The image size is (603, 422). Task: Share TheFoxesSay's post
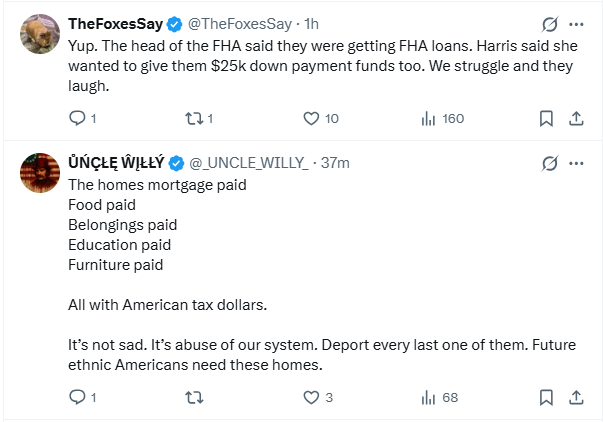click(576, 118)
